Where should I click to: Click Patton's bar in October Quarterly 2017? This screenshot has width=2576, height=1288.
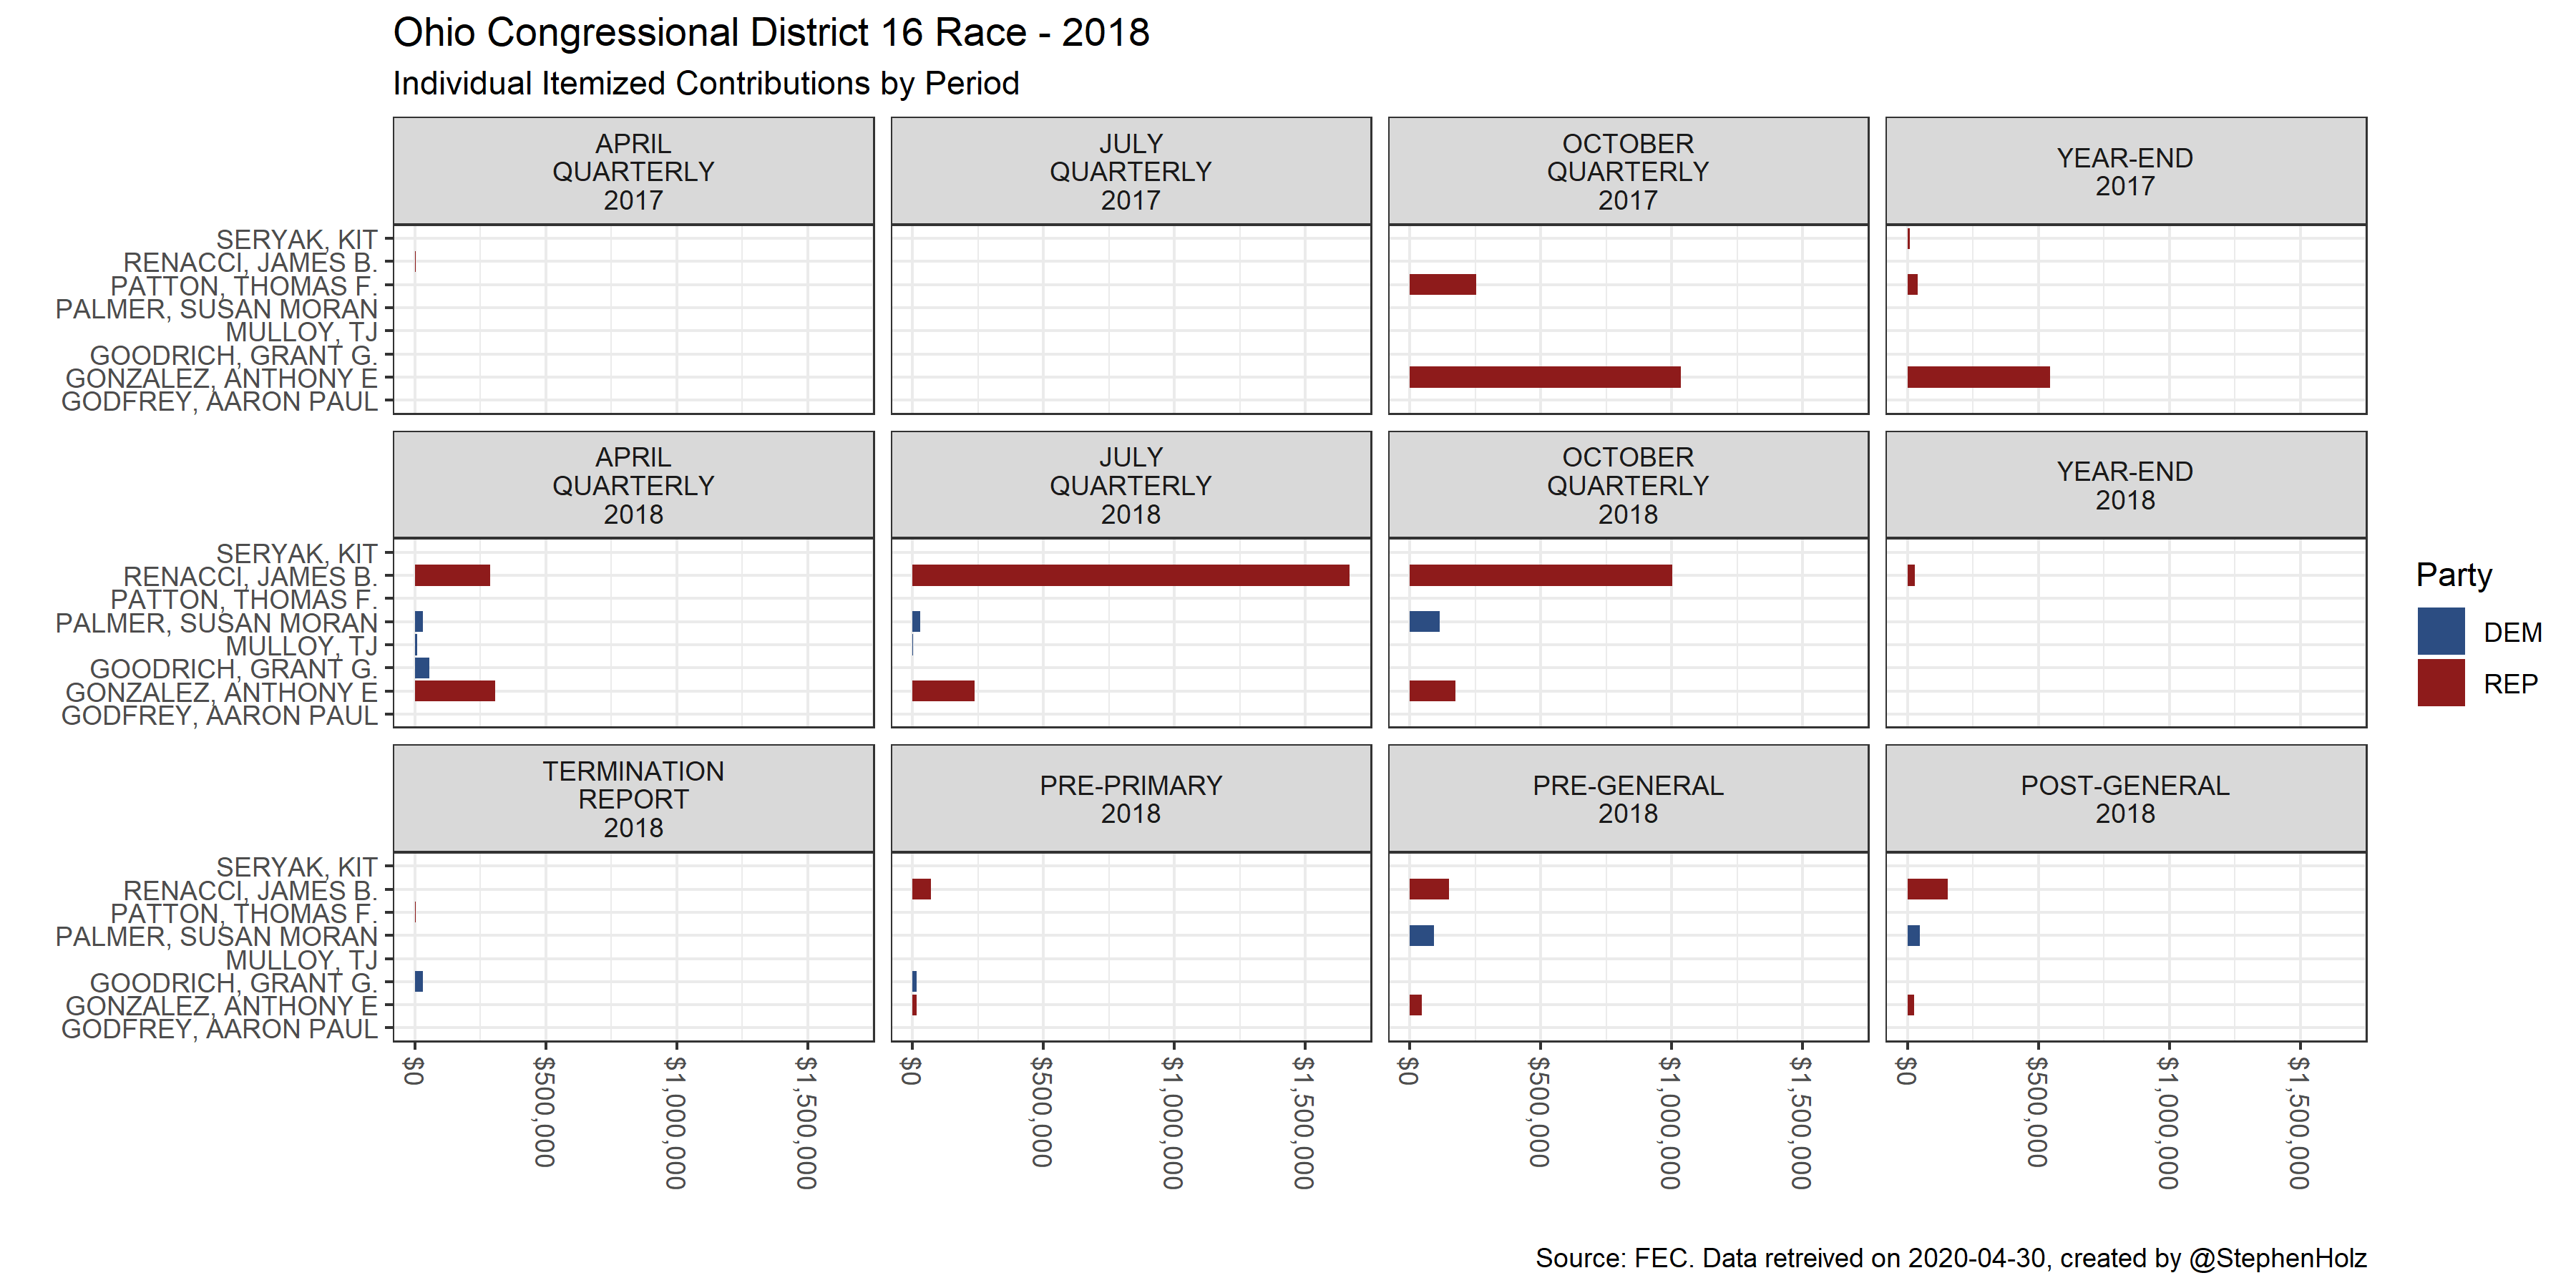pyautogui.click(x=1442, y=284)
